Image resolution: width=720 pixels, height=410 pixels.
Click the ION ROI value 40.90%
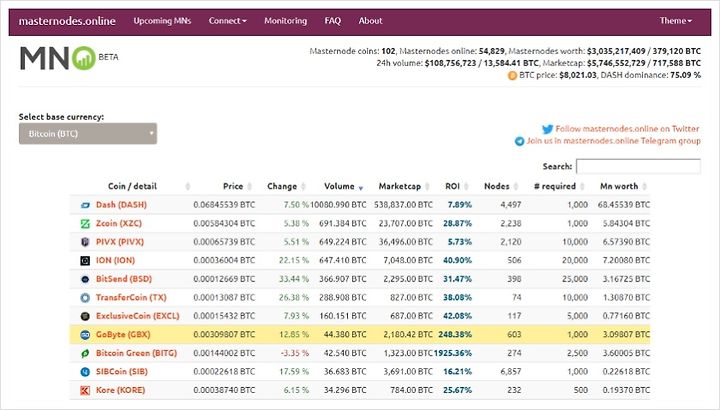(x=457, y=260)
